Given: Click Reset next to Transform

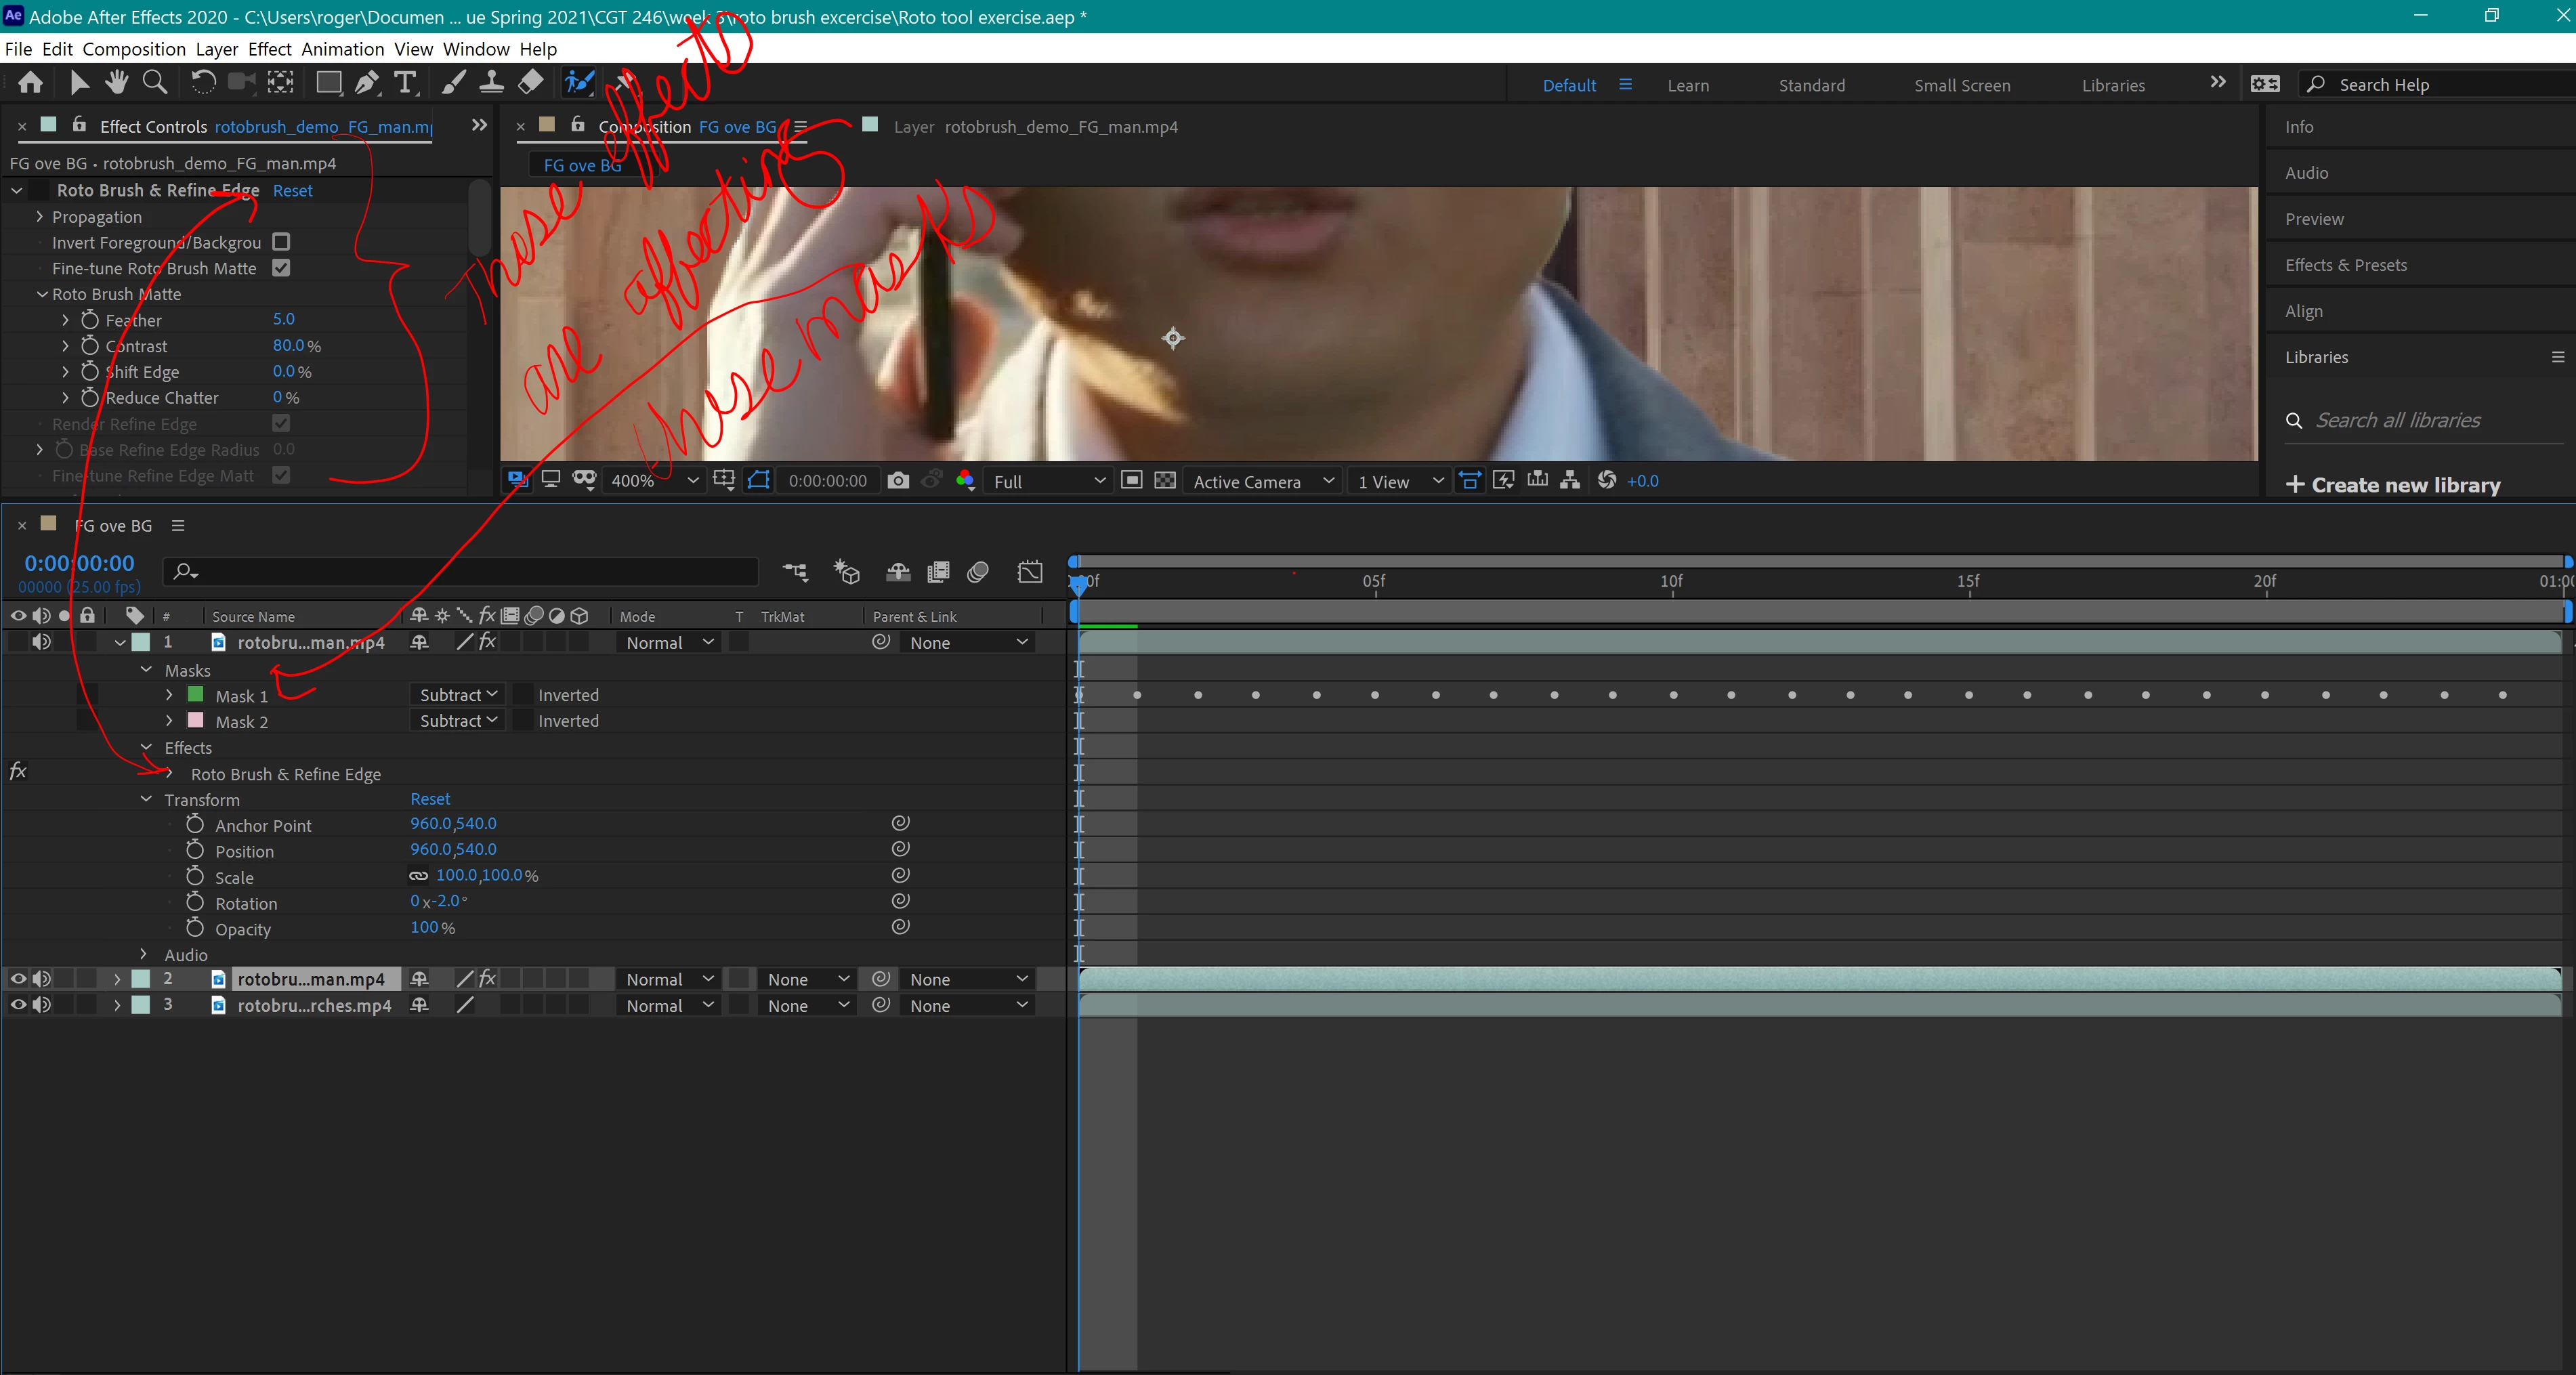Looking at the screenshot, I should click(x=430, y=799).
